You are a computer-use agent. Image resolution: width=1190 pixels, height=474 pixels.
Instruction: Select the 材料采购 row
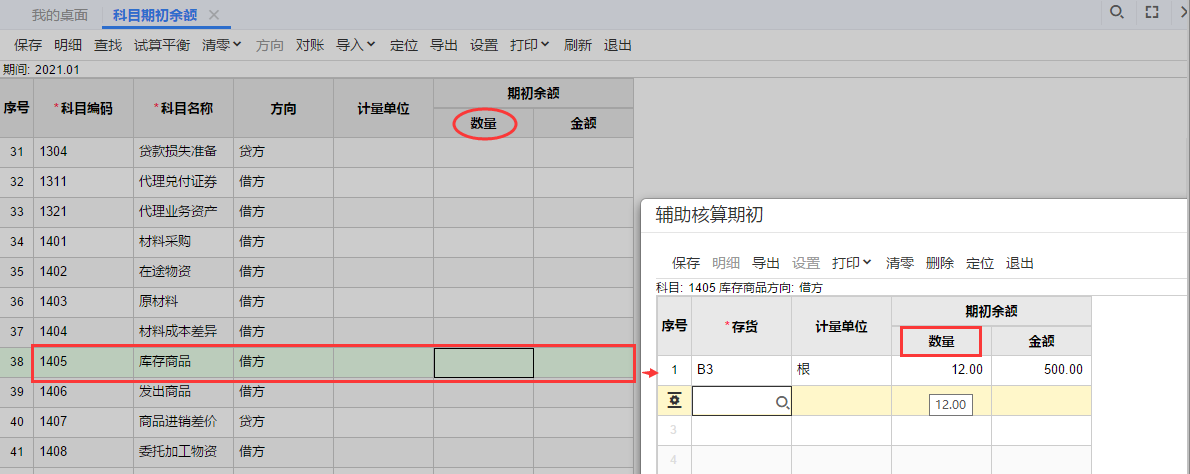(x=316, y=242)
